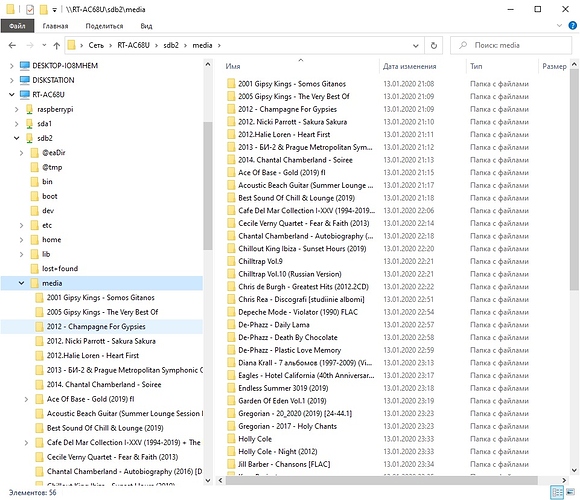Viewport: 580px width, 500px height.
Task: Expand the Cafe Del Mar Collection tree node
Action: click(26, 443)
